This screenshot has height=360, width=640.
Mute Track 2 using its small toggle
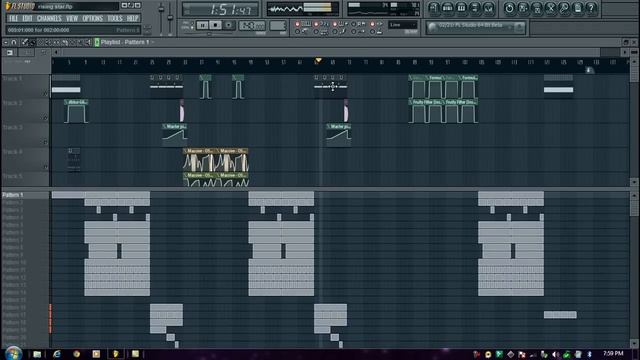click(x=45, y=118)
